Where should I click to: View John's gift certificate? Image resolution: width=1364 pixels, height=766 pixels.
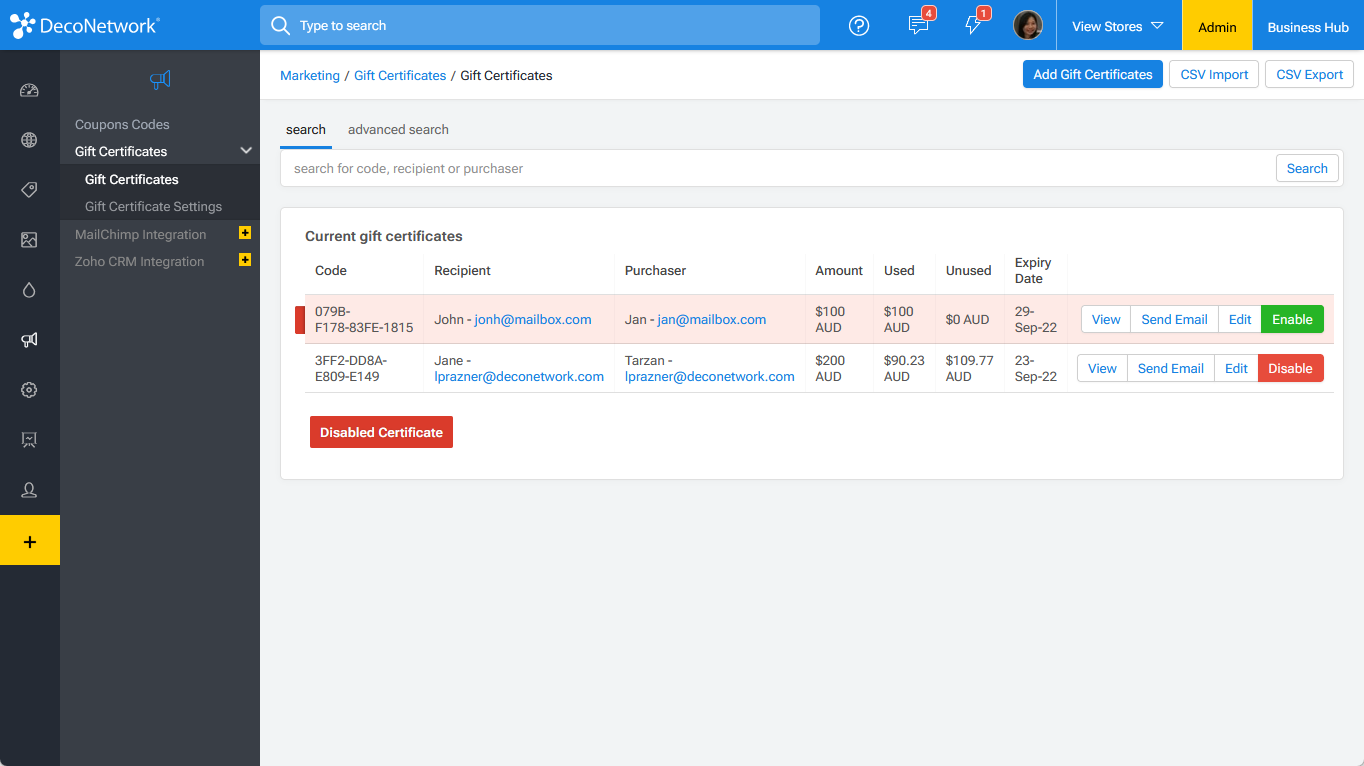tap(1106, 319)
